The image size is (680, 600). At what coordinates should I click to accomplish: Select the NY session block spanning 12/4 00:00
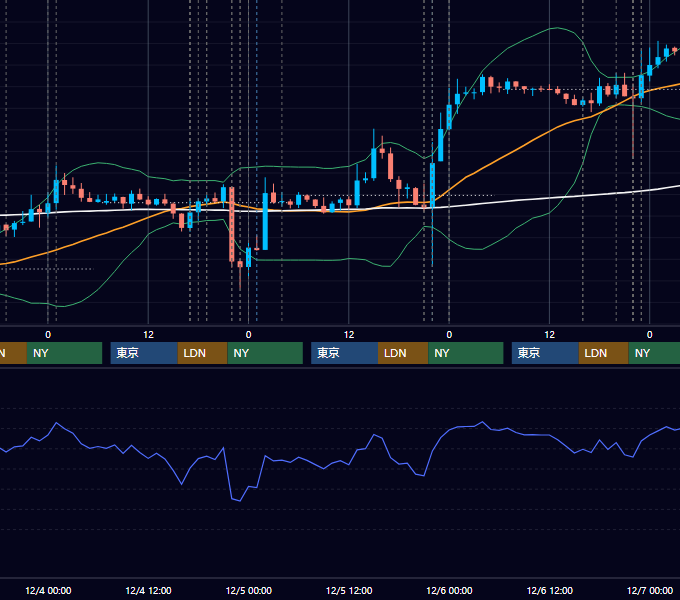[x=64, y=353]
